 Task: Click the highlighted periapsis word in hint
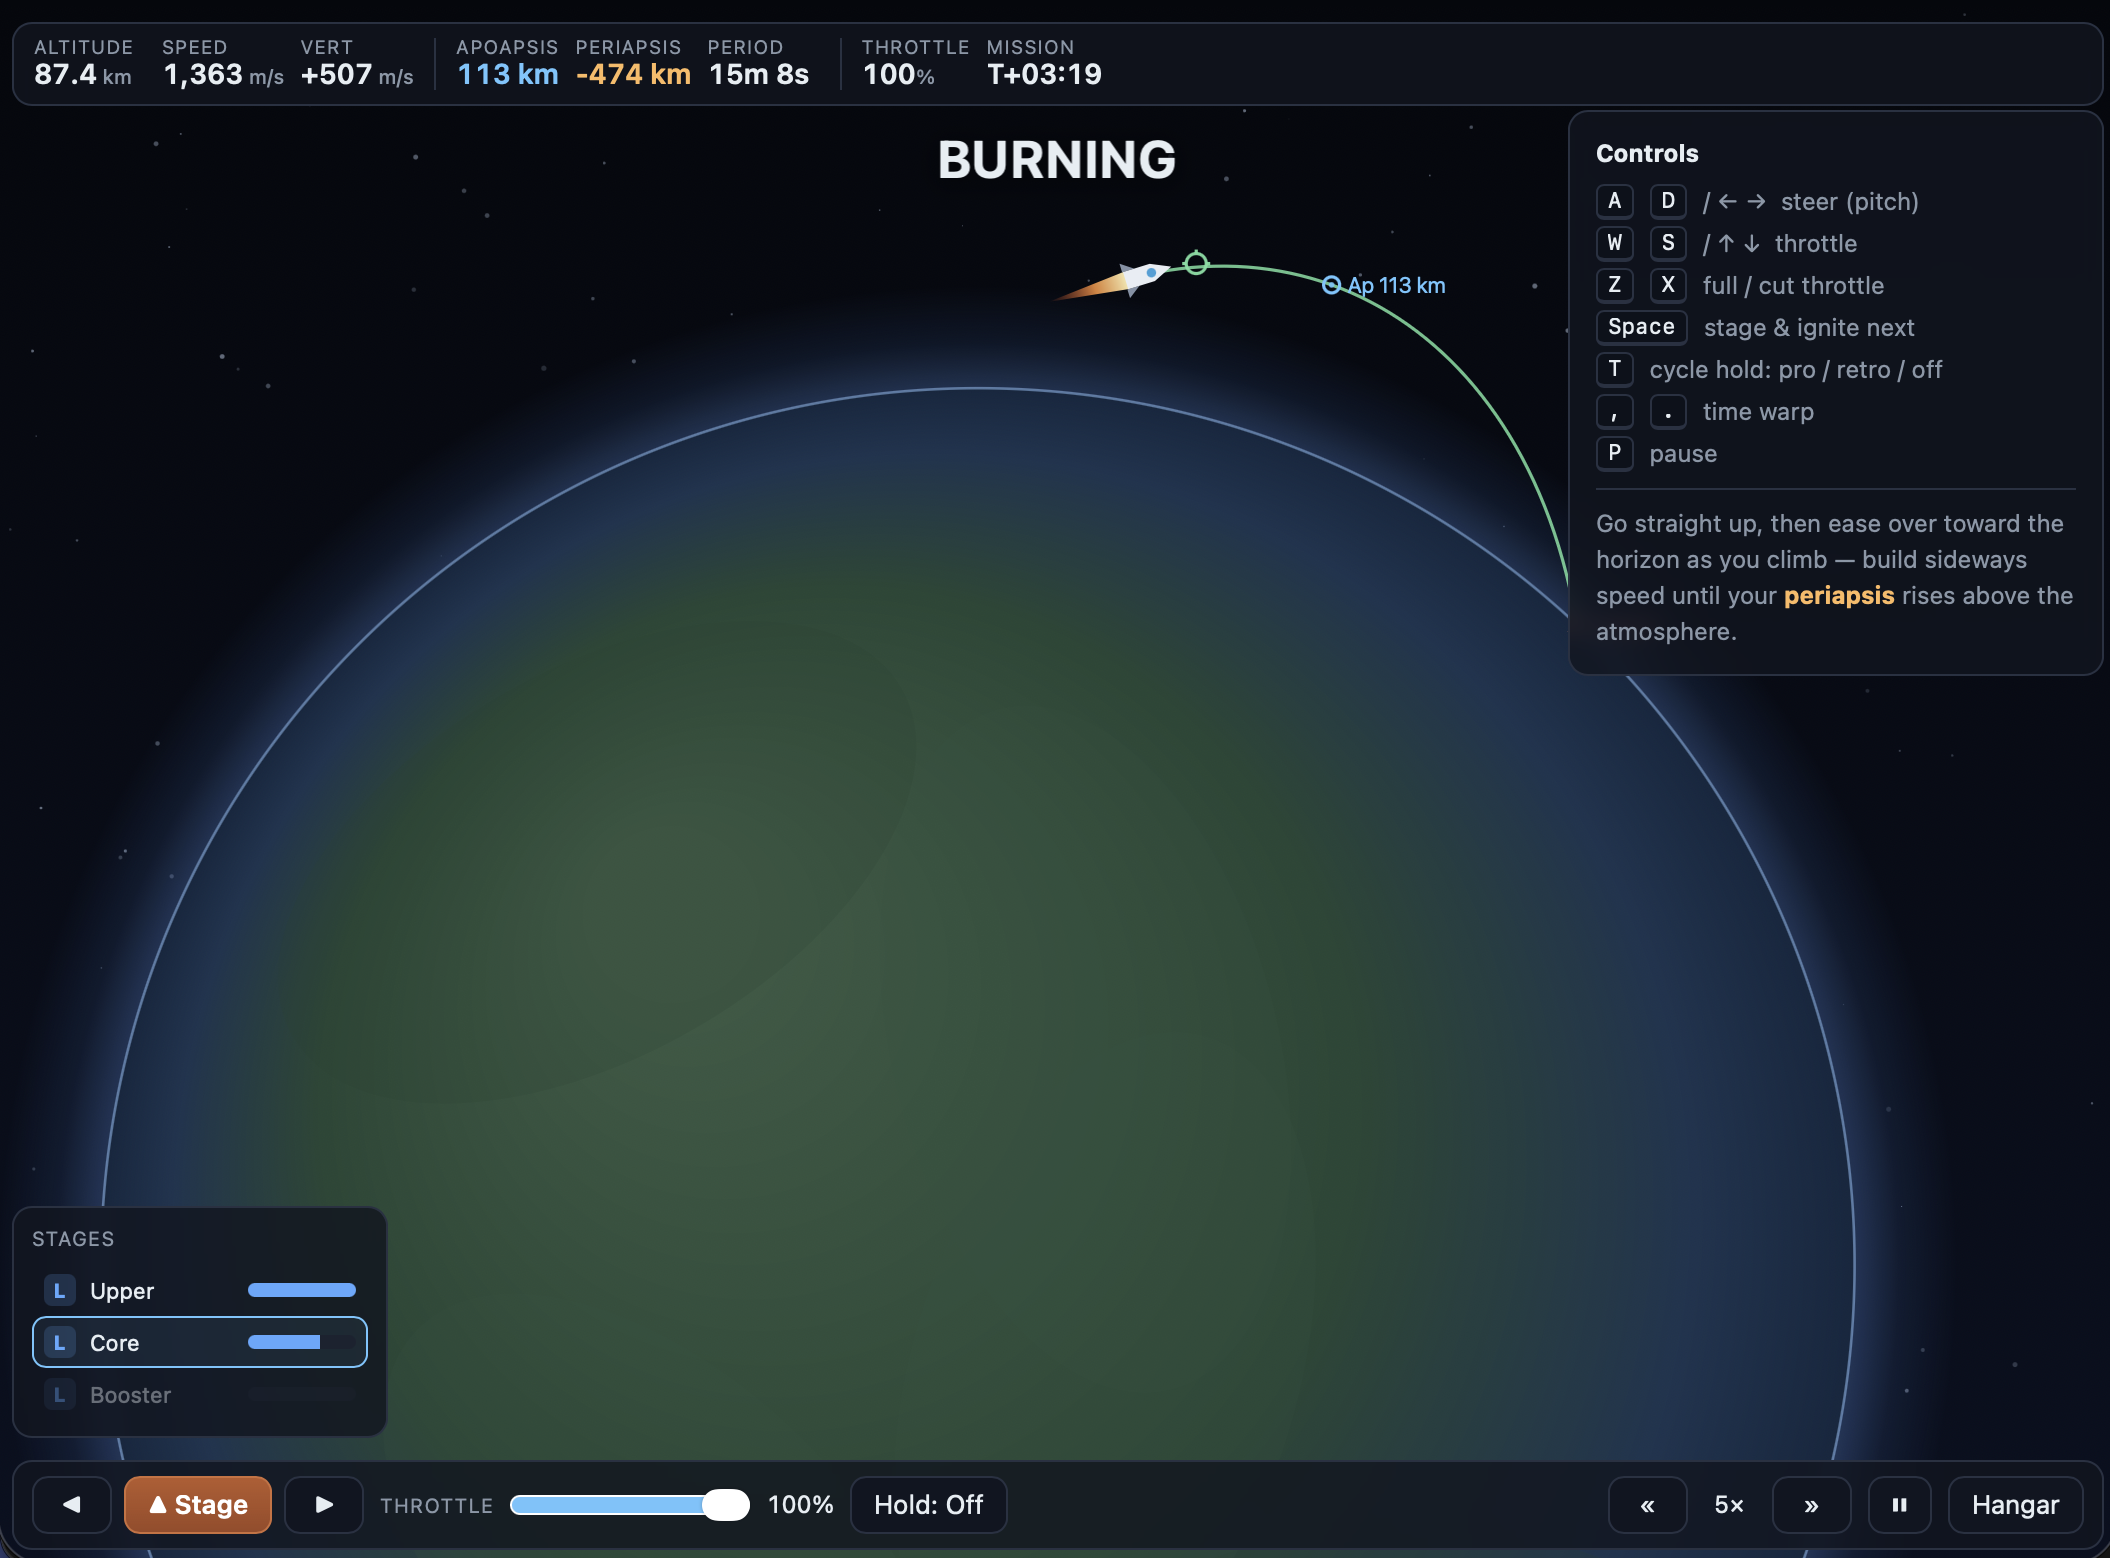tap(1839, 596)
